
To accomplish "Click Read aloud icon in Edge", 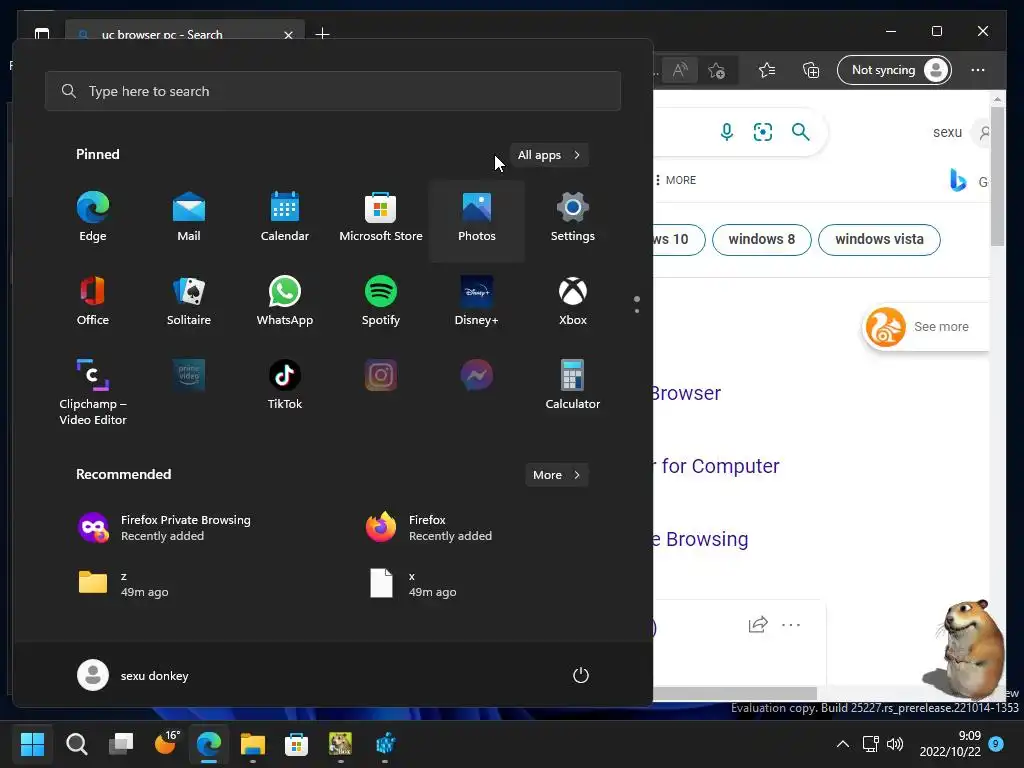I will pos(680,70).
